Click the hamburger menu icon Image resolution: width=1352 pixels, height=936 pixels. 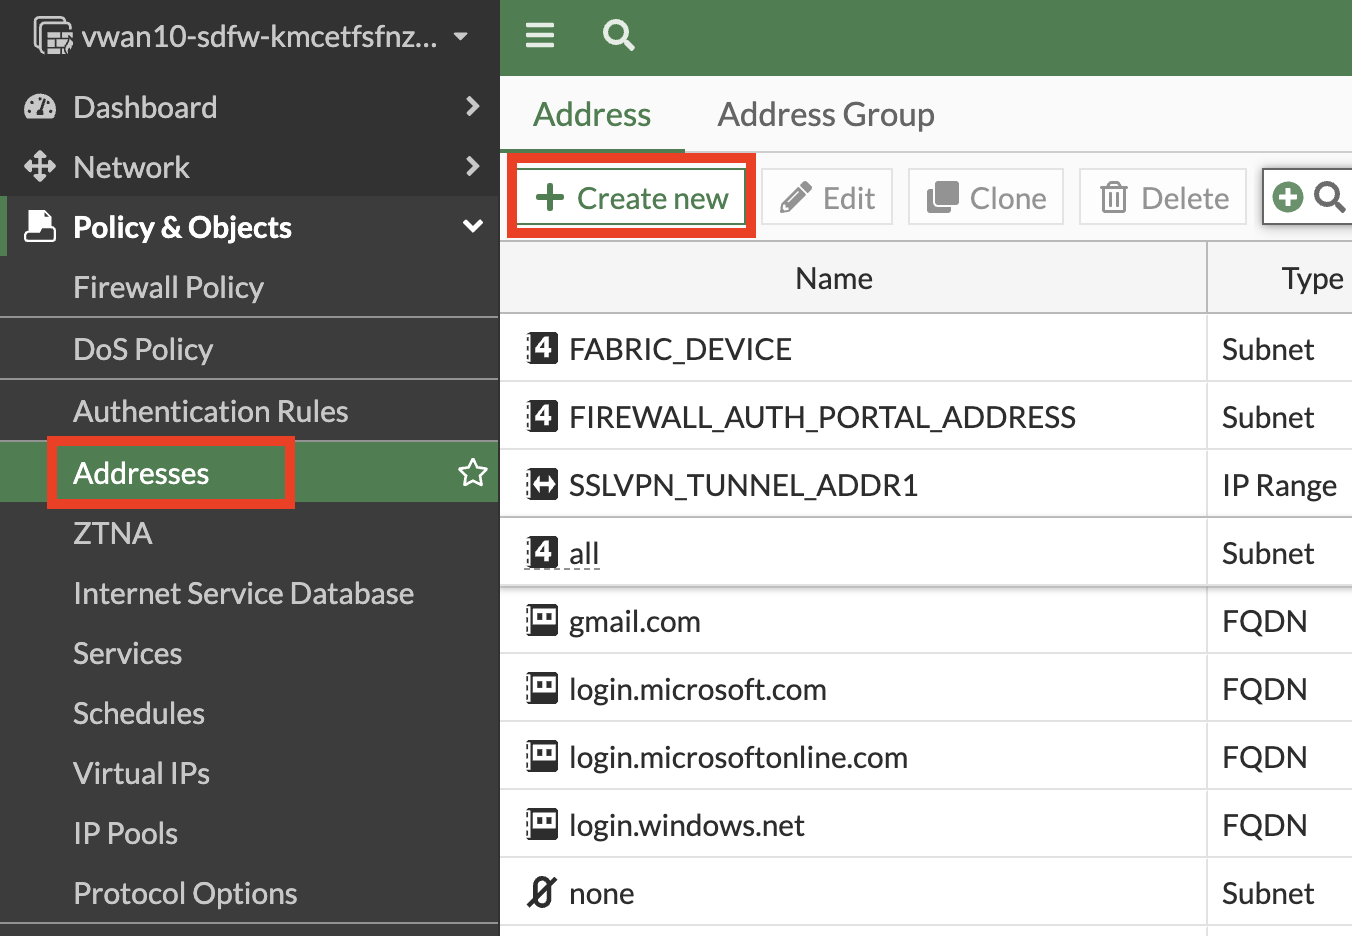pyautogui.click(x=539, y=34)
